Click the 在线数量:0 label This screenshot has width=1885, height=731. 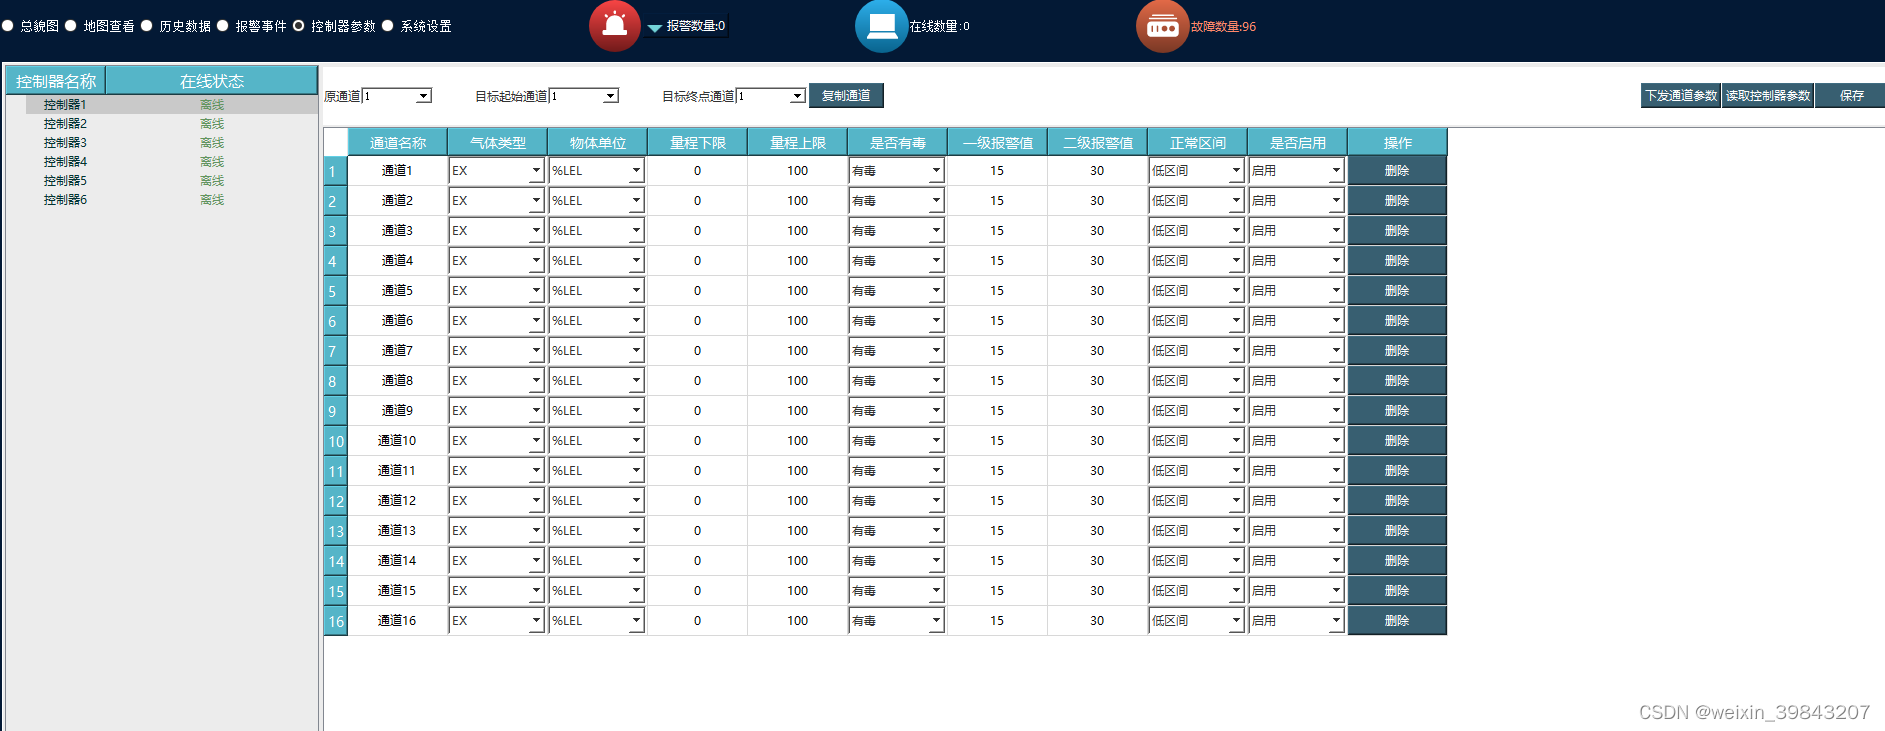pos(939,27)
